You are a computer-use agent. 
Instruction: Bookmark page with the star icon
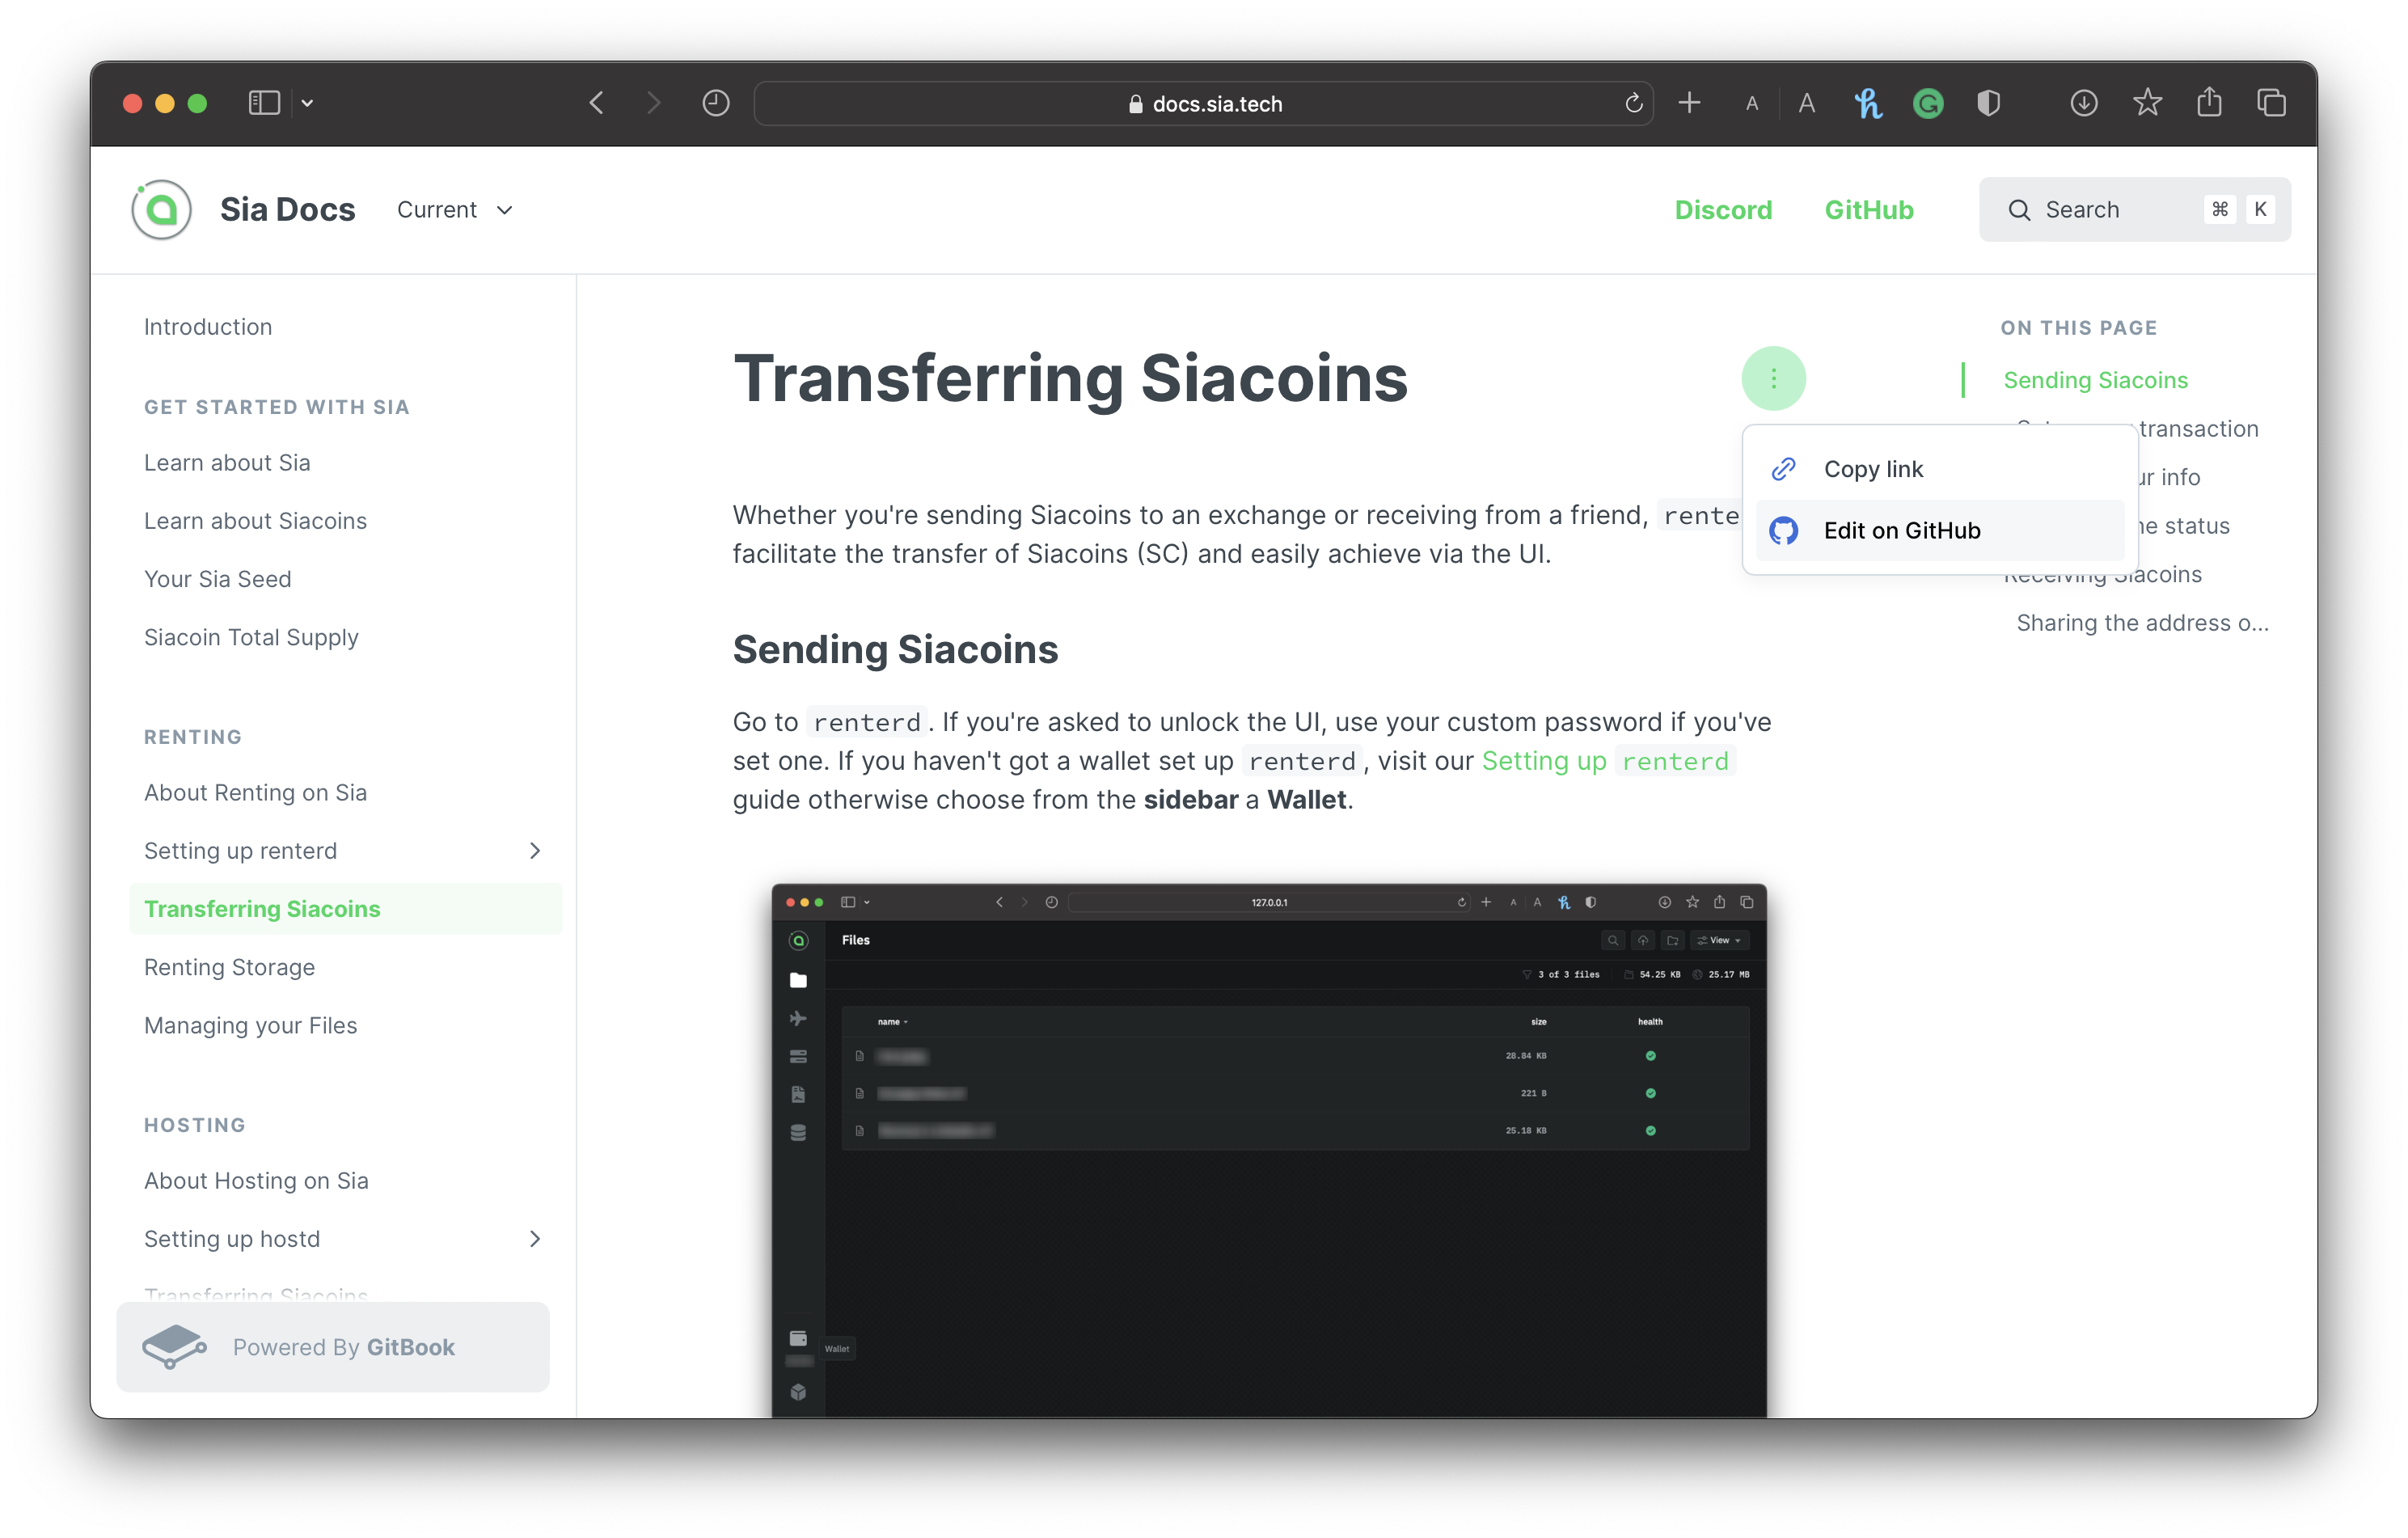pyautogui.click(x=2147, y=103)
